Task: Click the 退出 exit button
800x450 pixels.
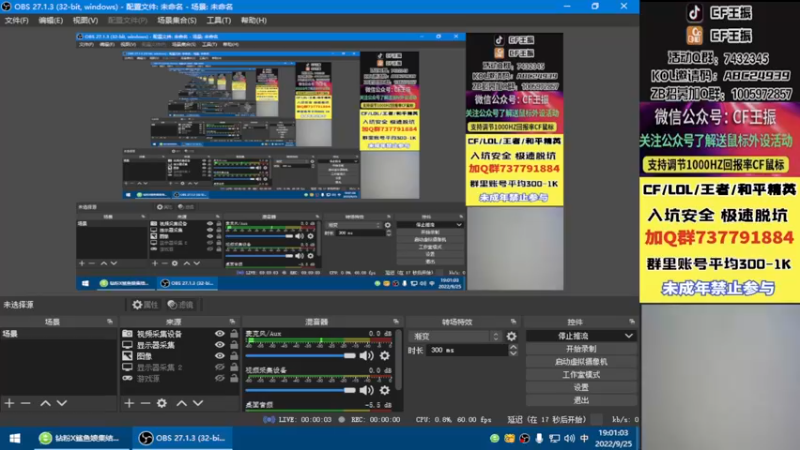Action: click(x=581, y=400)
